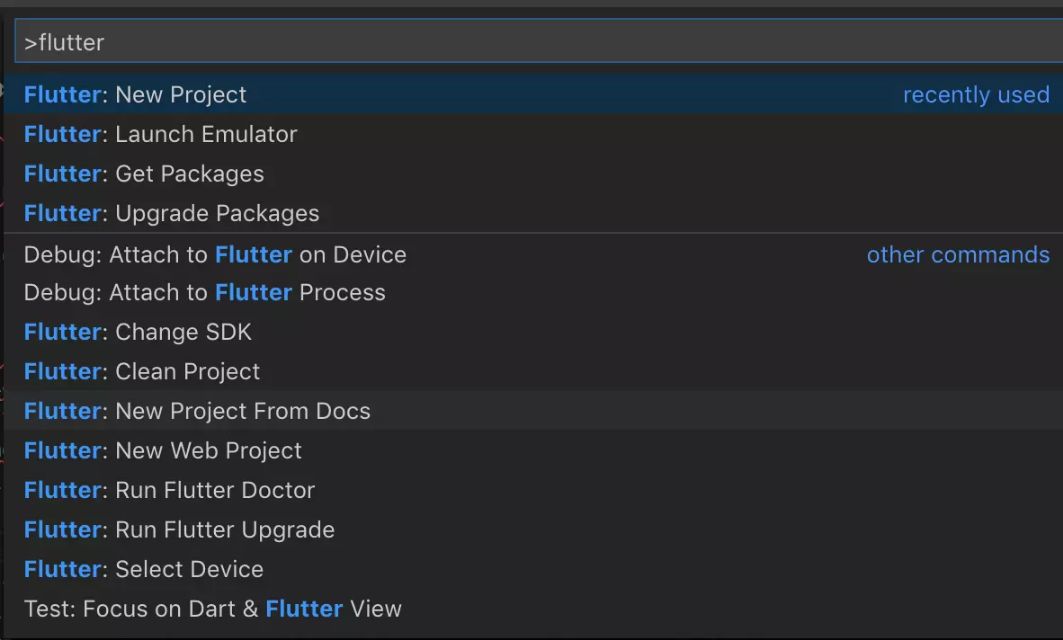1063x640 pixels.
Task: Select Flutter: Launch Emulator
Action: [x=160, y=134]
